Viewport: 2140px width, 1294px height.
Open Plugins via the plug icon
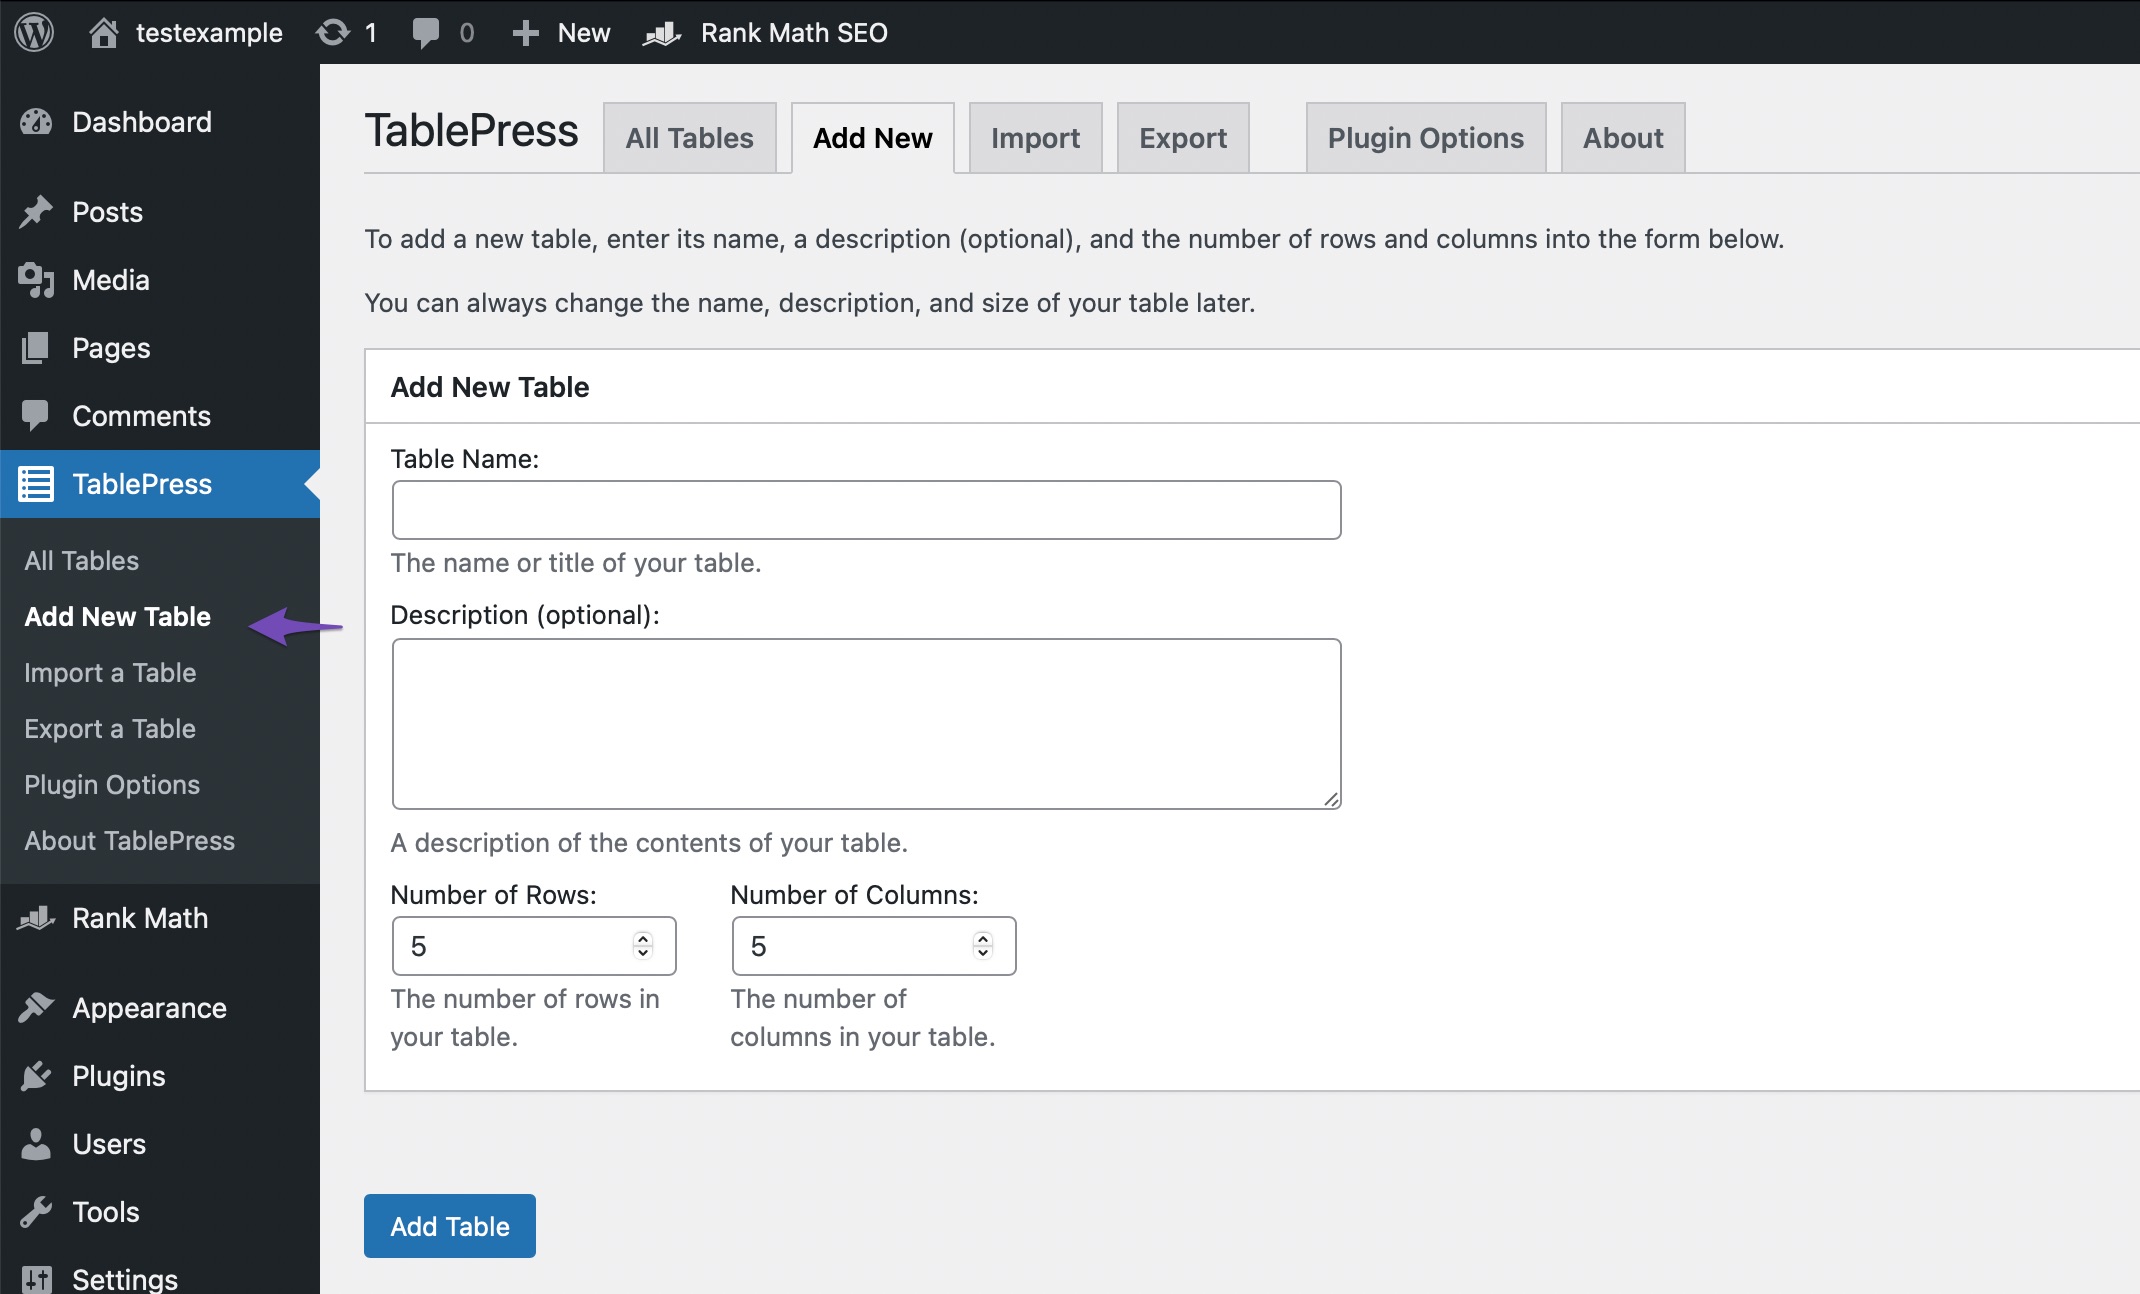click(x=37, y=1076)
